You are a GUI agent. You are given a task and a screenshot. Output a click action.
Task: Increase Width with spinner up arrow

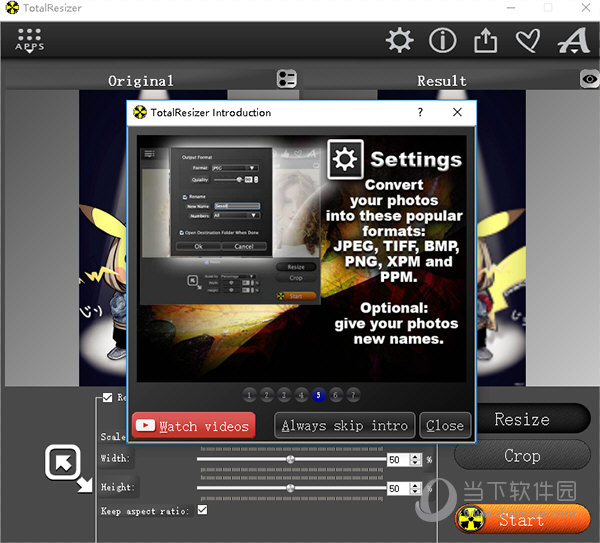point(415,456)
